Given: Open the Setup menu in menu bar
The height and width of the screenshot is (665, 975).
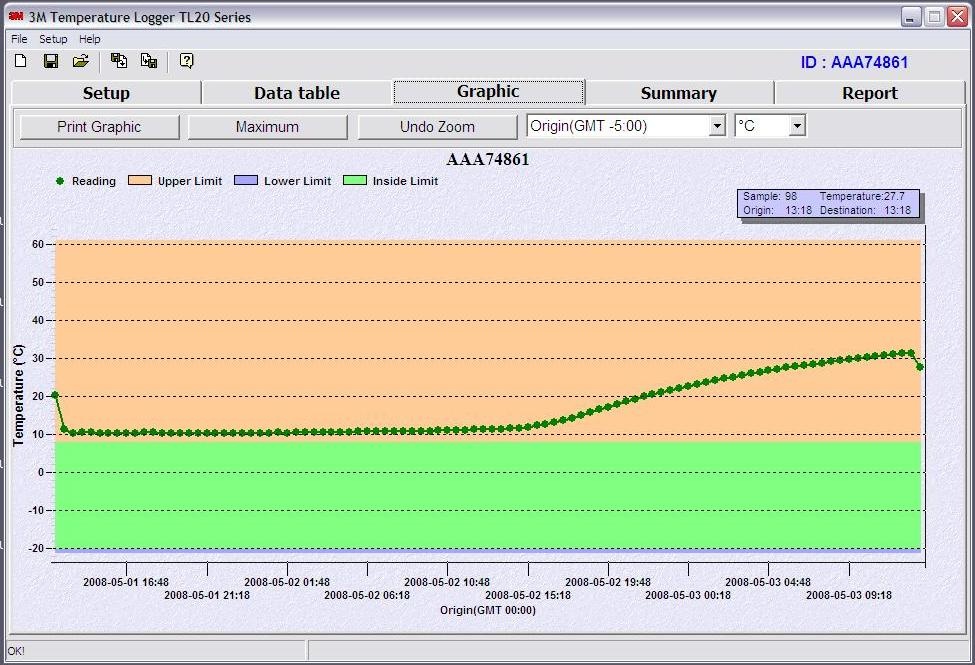Looking at the screenshot, I should (x=53, y=39).
